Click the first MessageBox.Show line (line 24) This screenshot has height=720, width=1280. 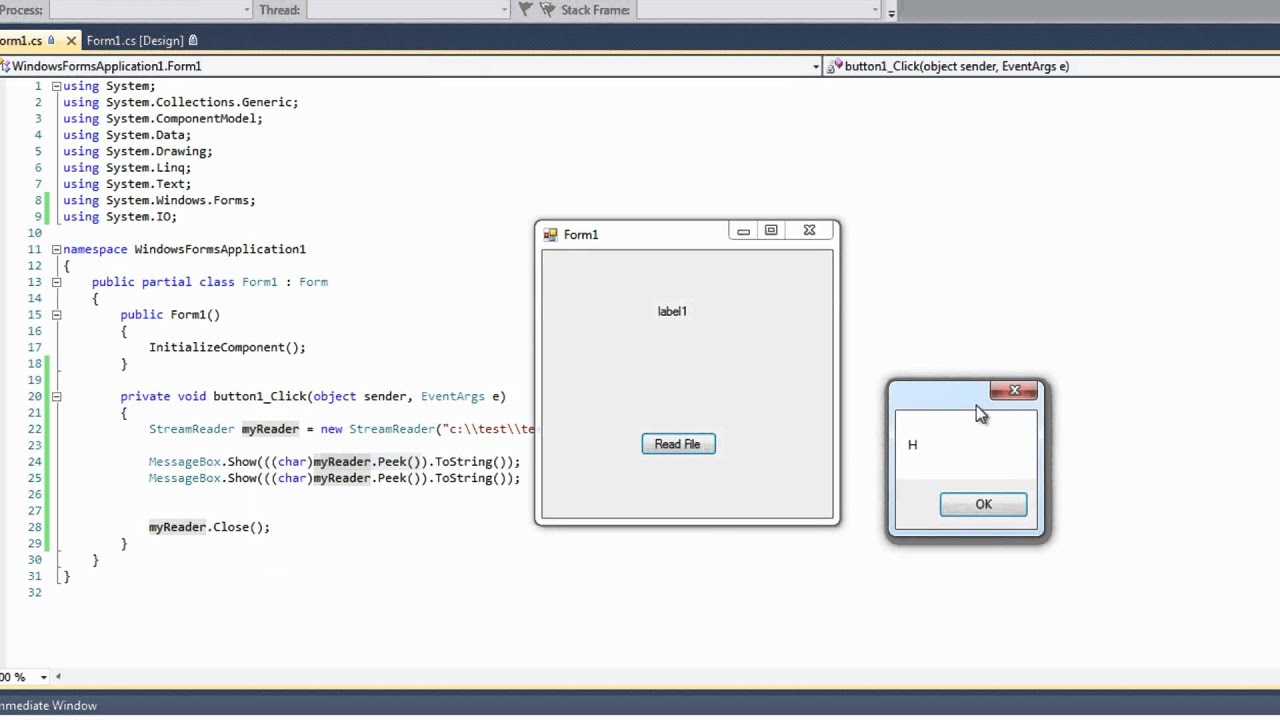click(334, 462)
